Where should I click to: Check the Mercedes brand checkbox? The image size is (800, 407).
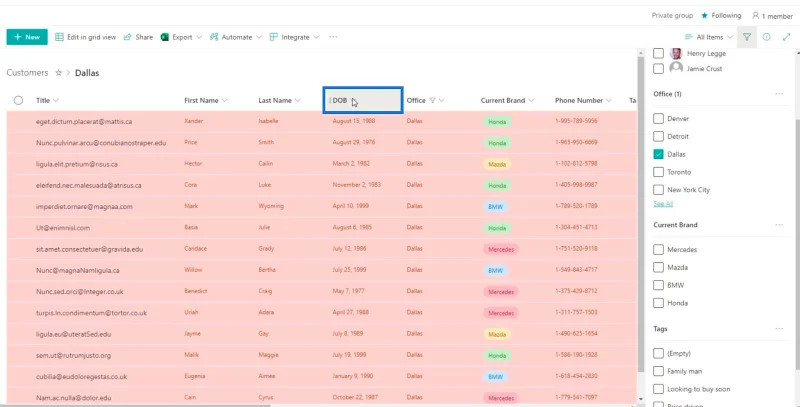tap(658, 250)
